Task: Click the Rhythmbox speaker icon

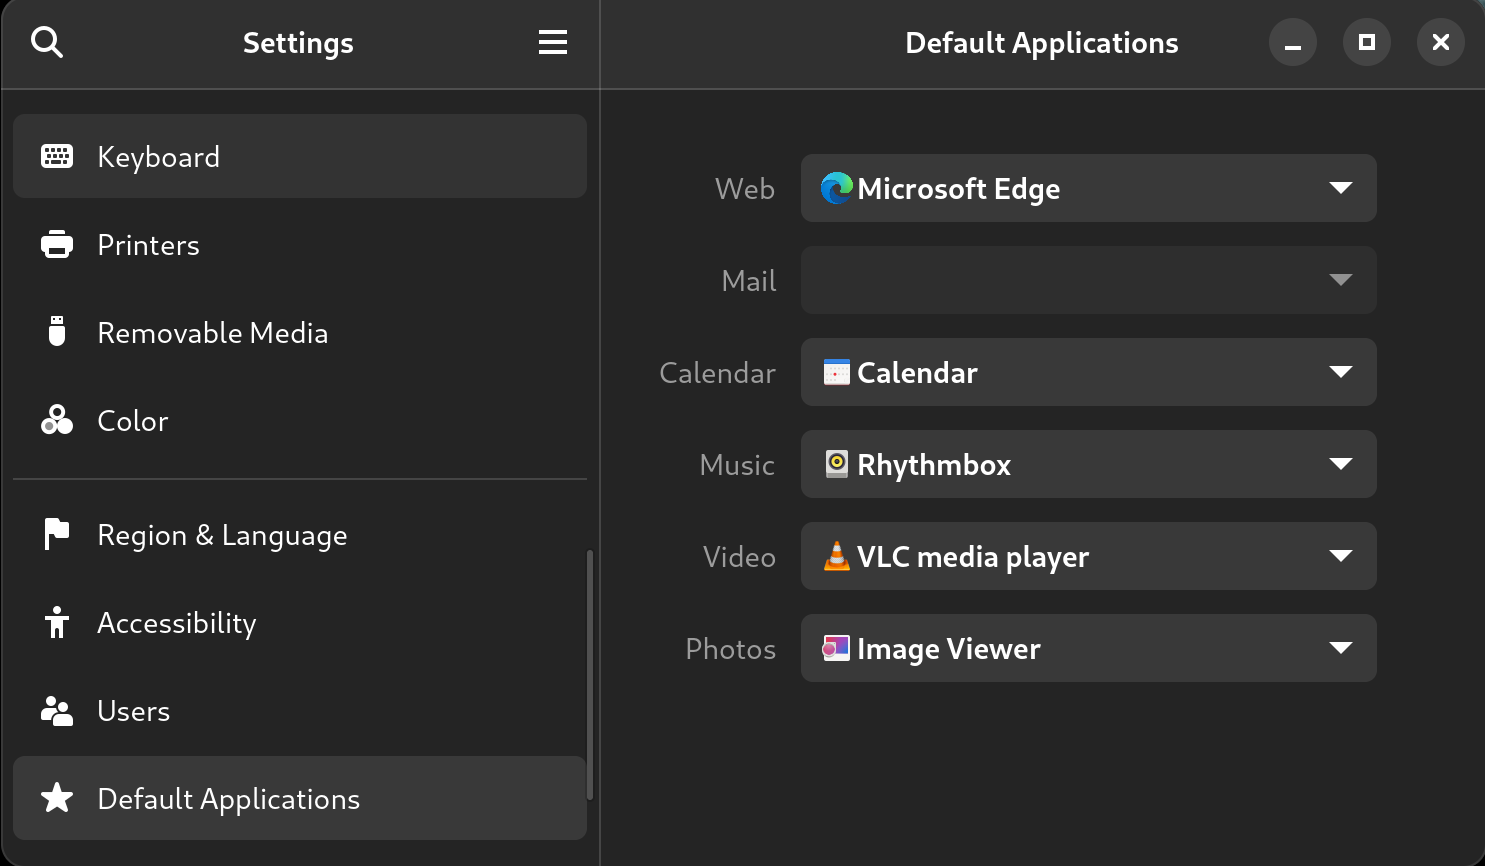Action: [x=836, y=464]
